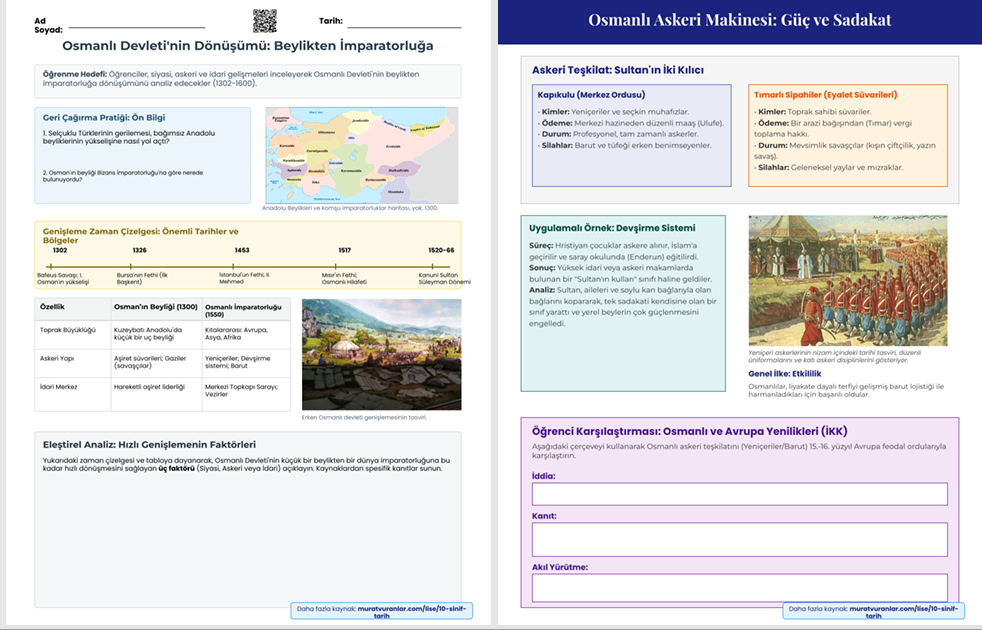
Task: Click the İddia answer field
Action: point(739,494)
